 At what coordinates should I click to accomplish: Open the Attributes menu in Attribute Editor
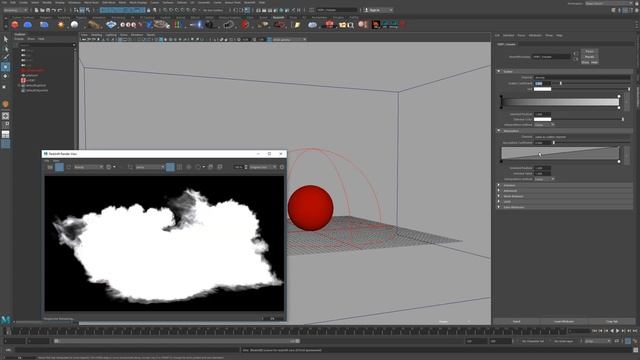[535, 36]
